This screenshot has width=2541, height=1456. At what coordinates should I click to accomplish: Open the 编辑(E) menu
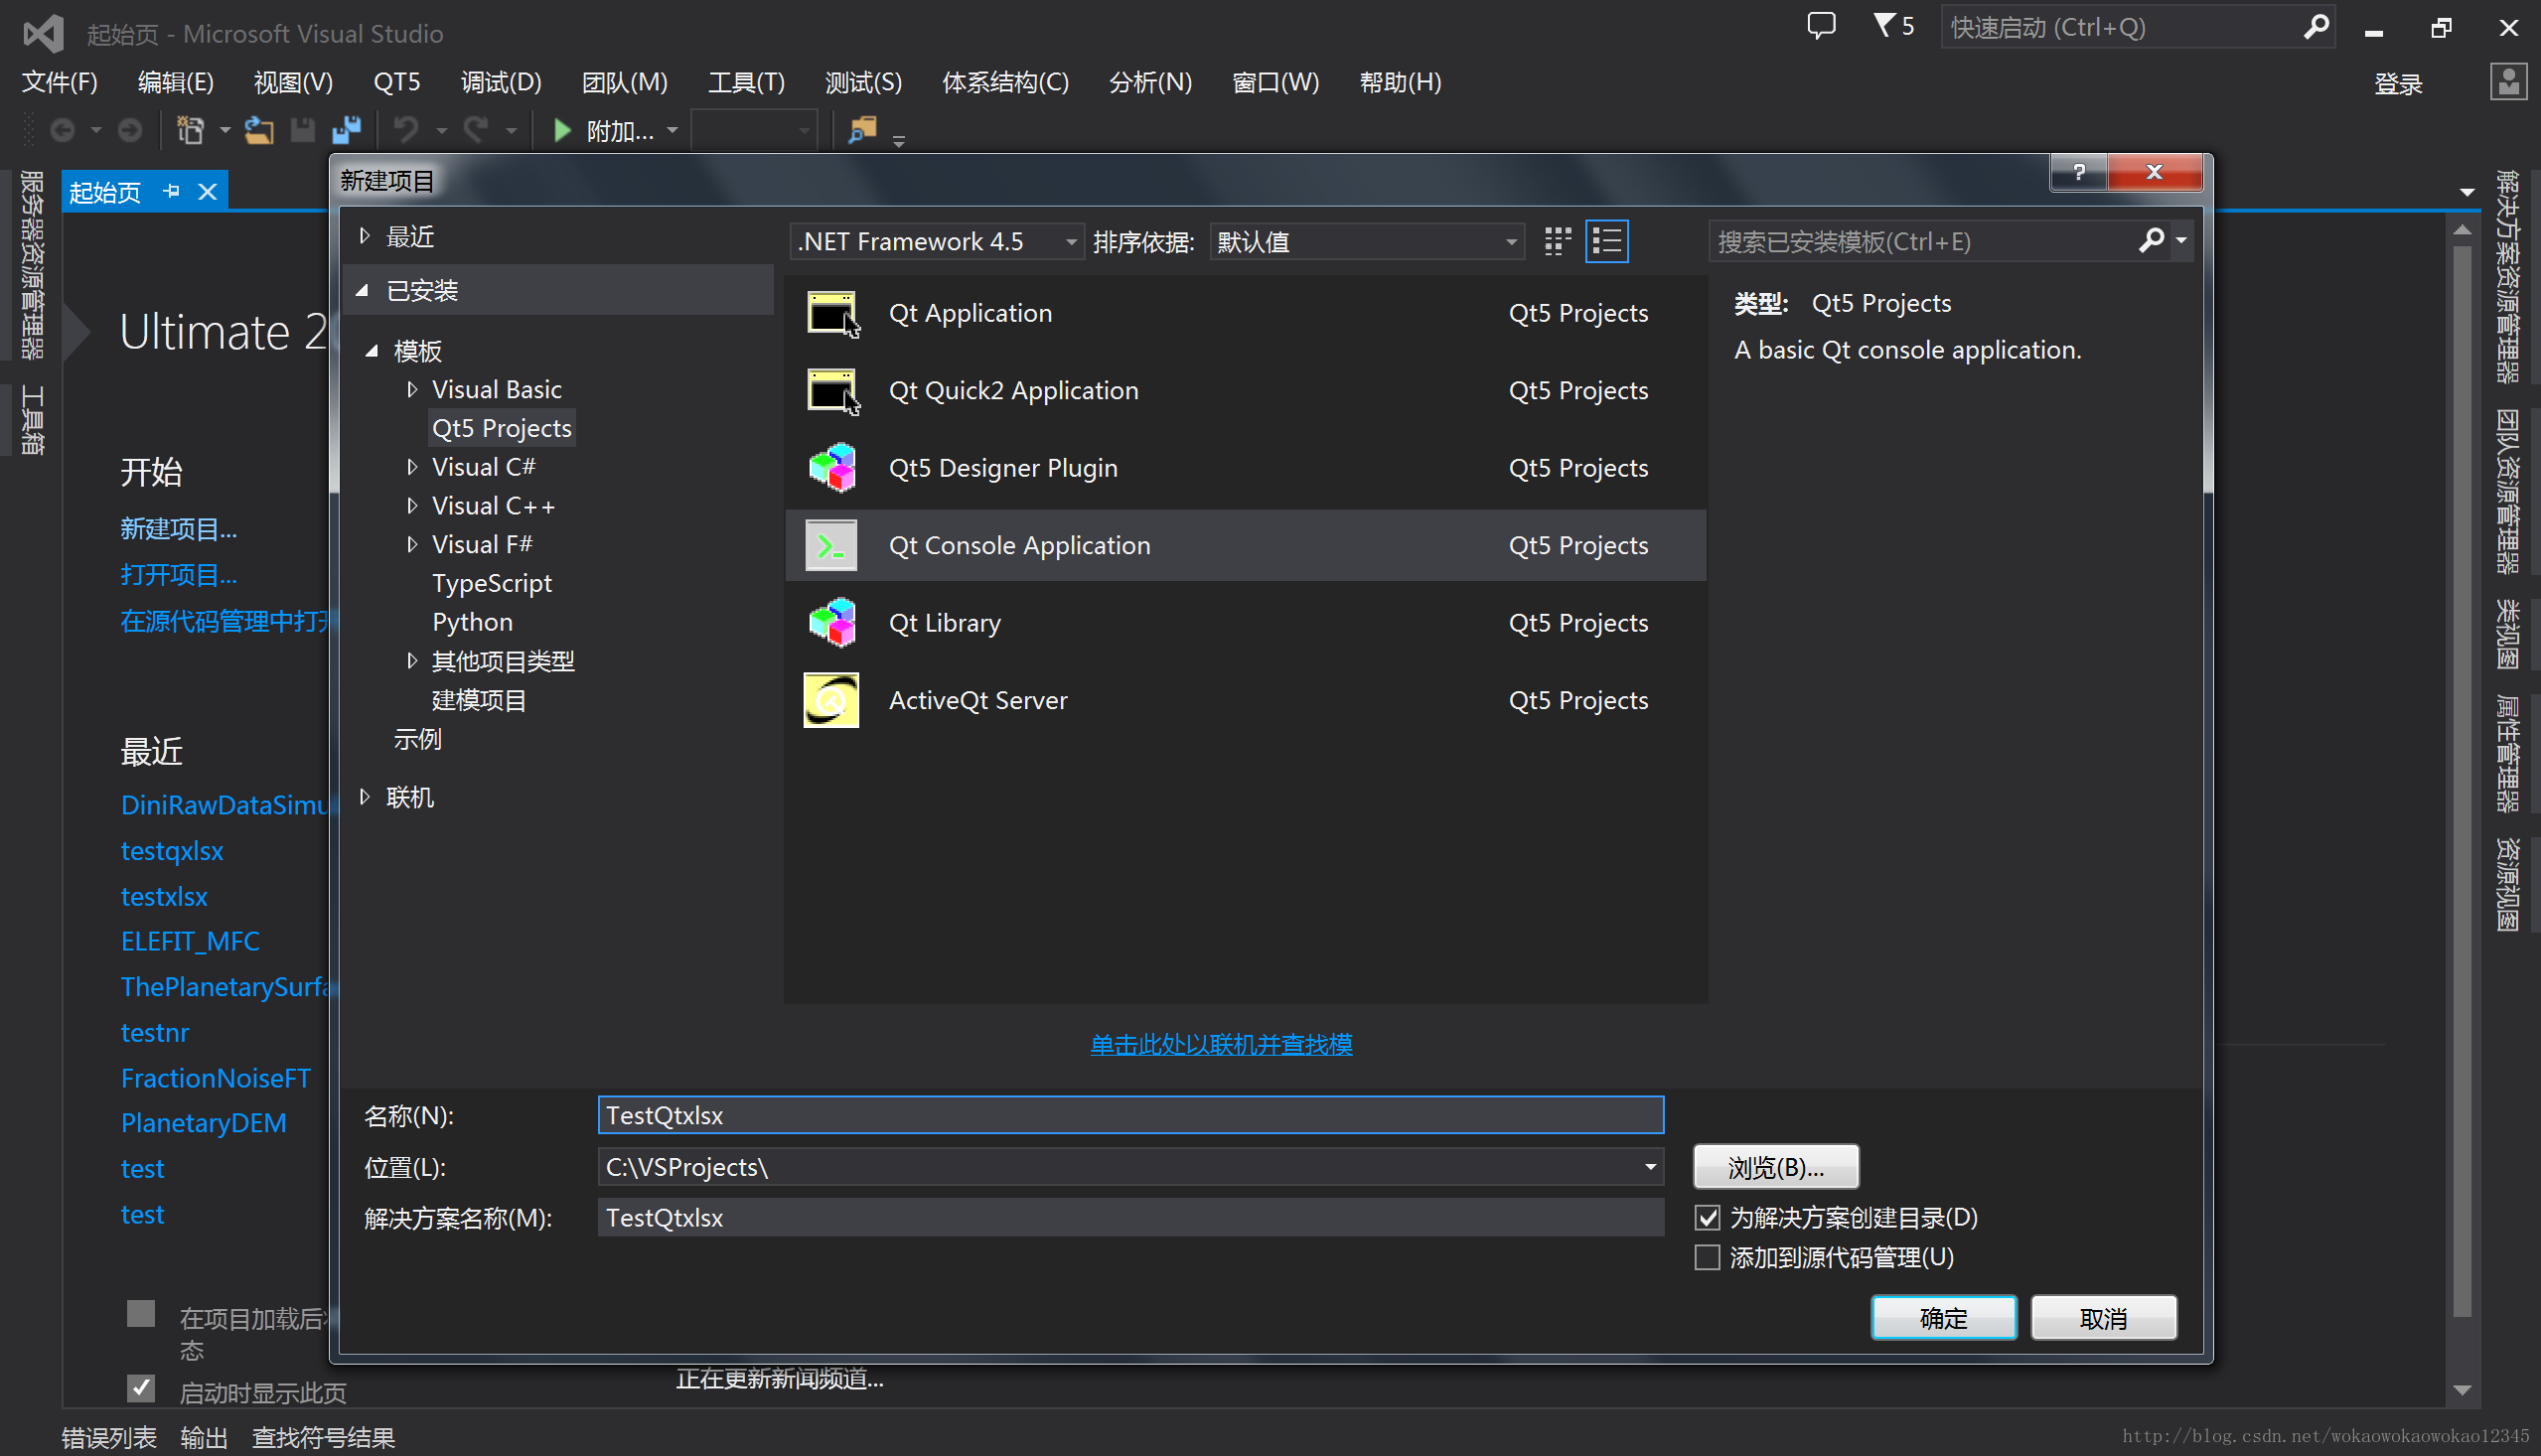coord(176,82)
